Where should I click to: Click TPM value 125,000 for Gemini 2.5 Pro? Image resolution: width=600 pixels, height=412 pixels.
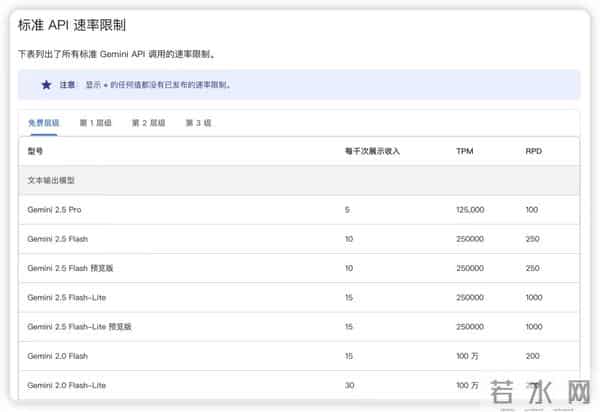coord(470,210)
